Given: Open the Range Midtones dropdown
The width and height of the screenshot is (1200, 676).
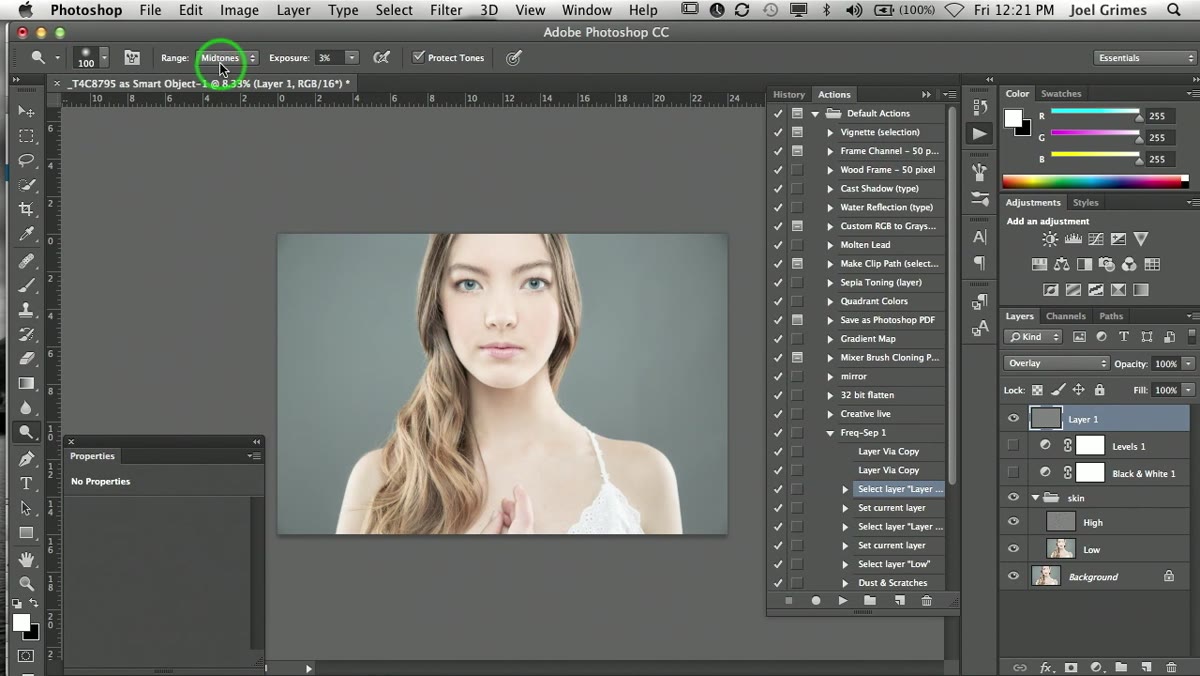Looking at the screenshot, I should (x=227, y=58).
